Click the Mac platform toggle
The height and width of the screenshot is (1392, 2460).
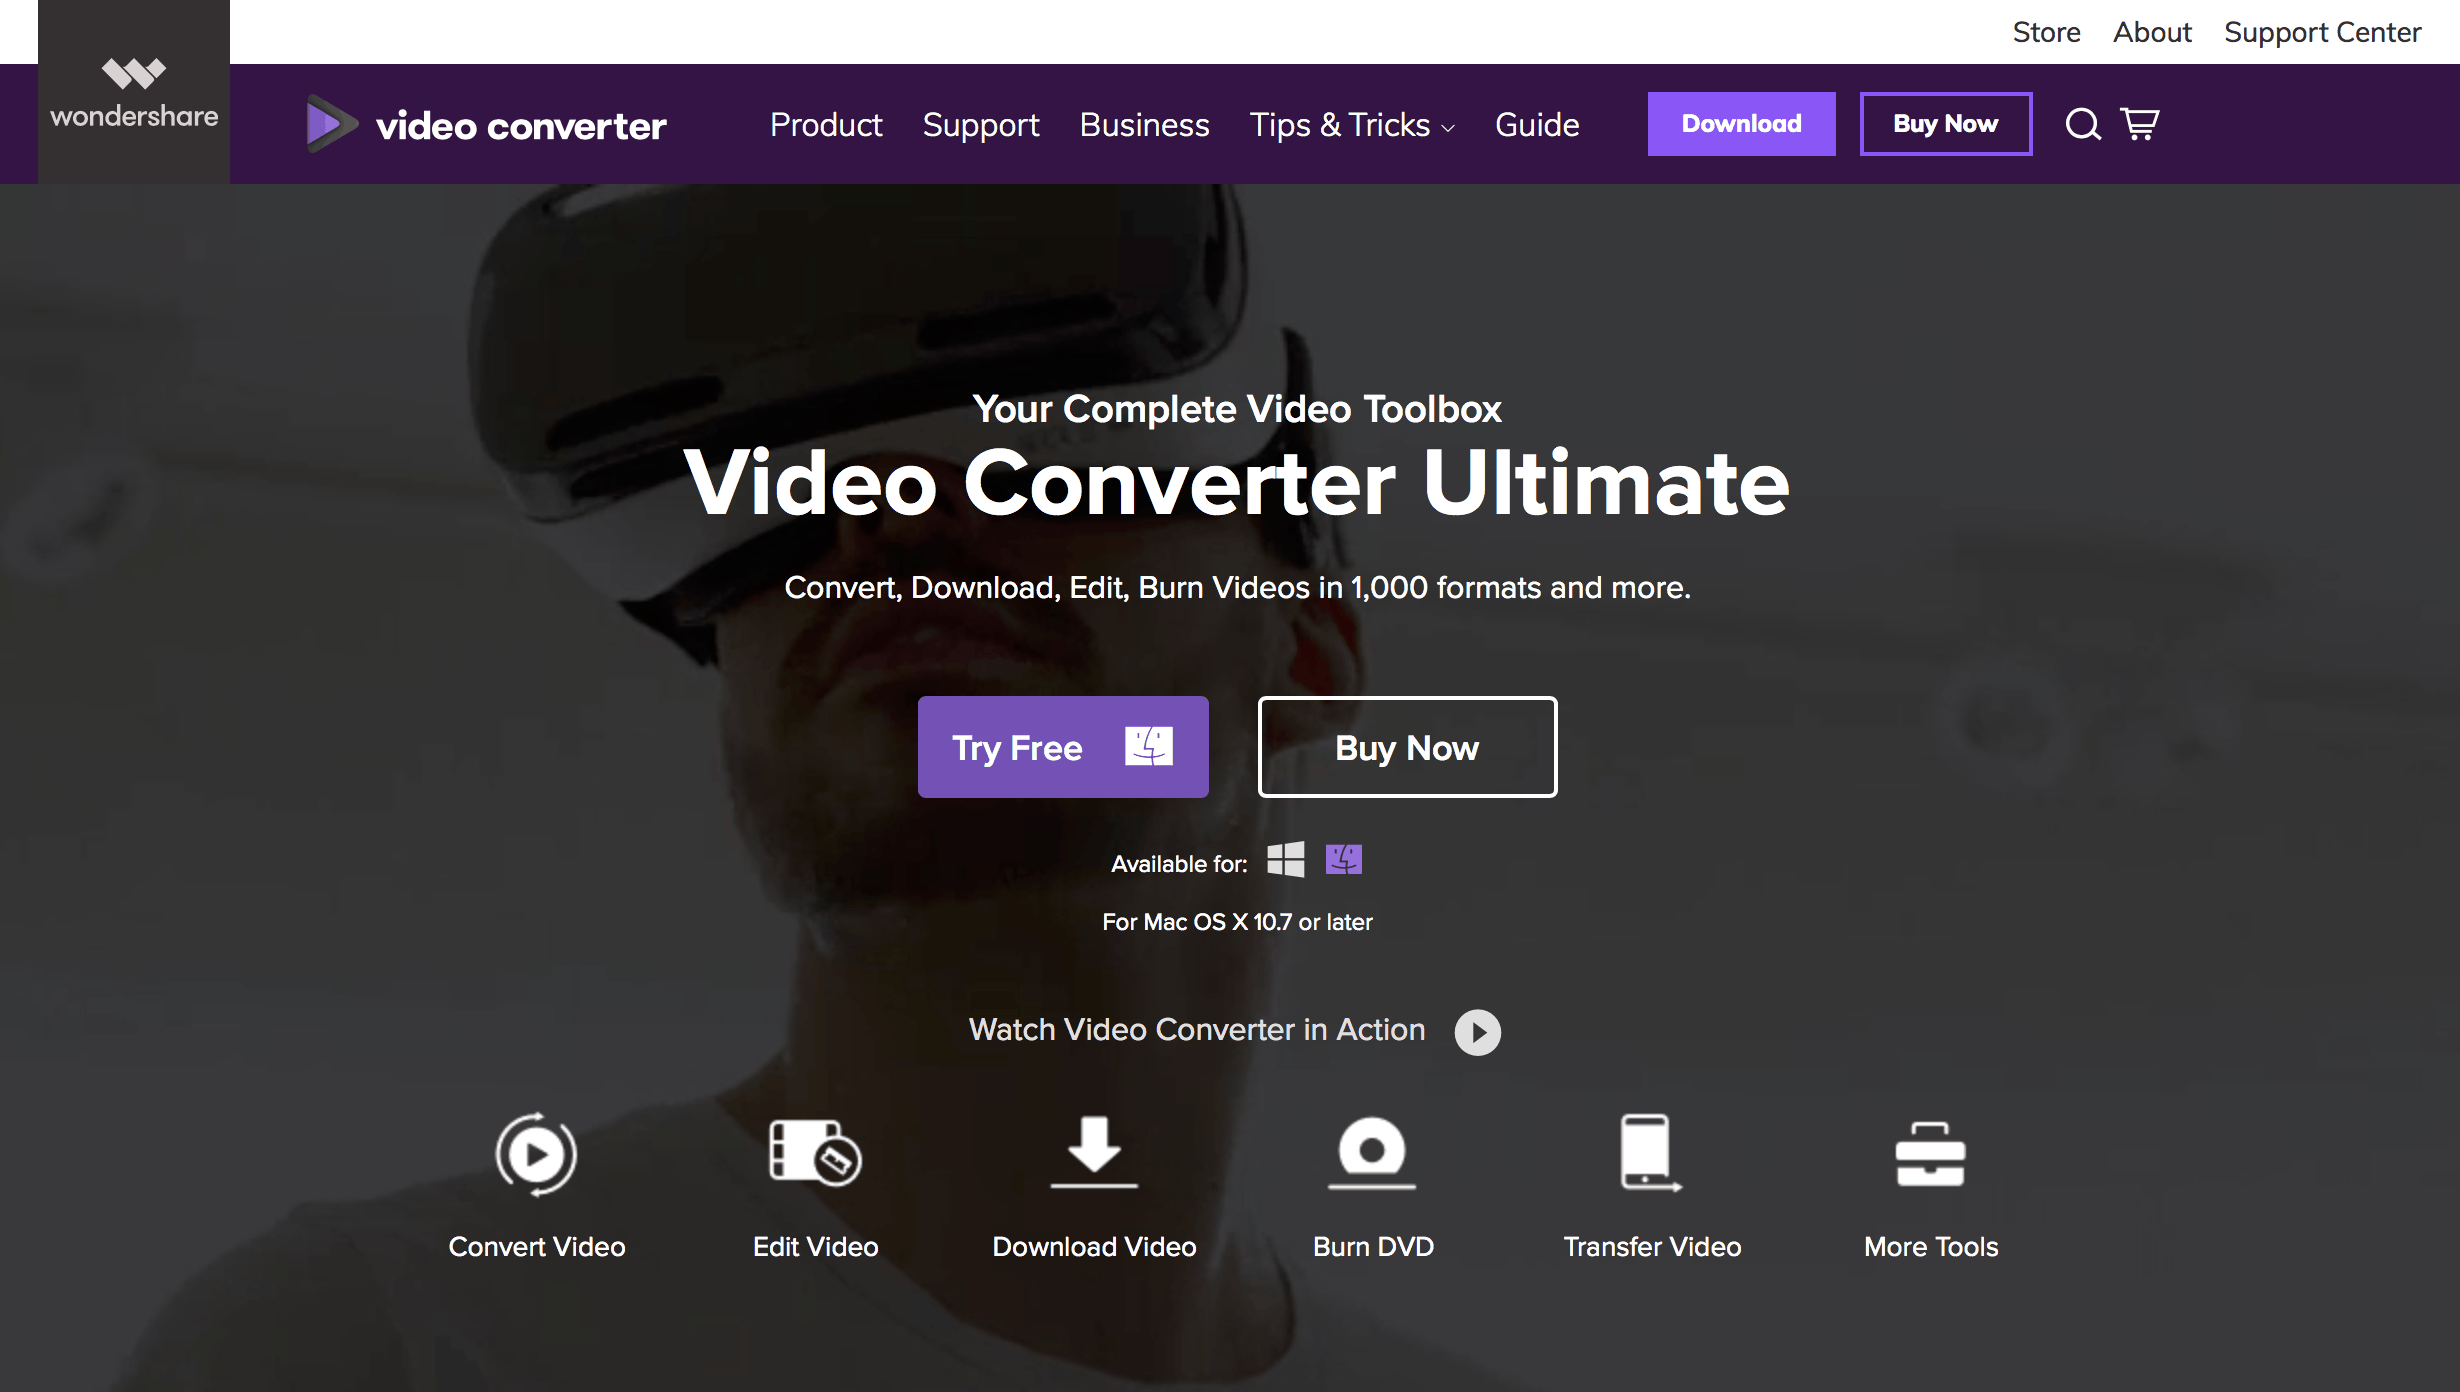[1345, 862]
